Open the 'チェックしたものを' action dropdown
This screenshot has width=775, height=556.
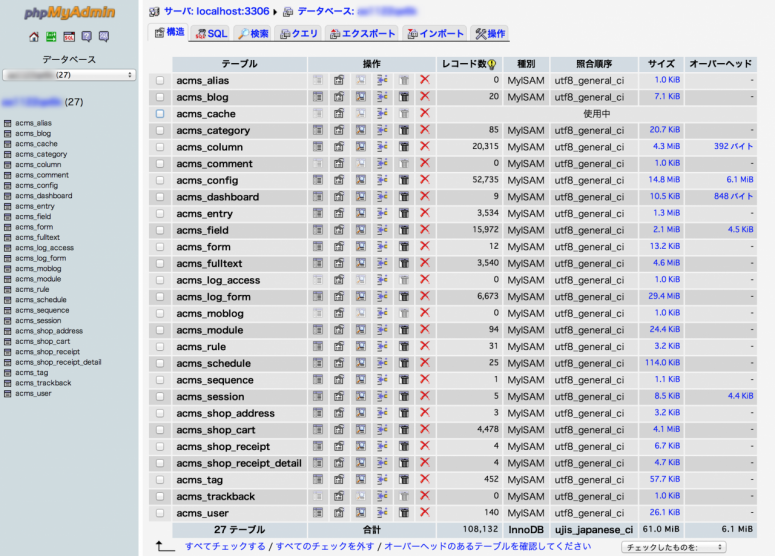coord(673,547)
